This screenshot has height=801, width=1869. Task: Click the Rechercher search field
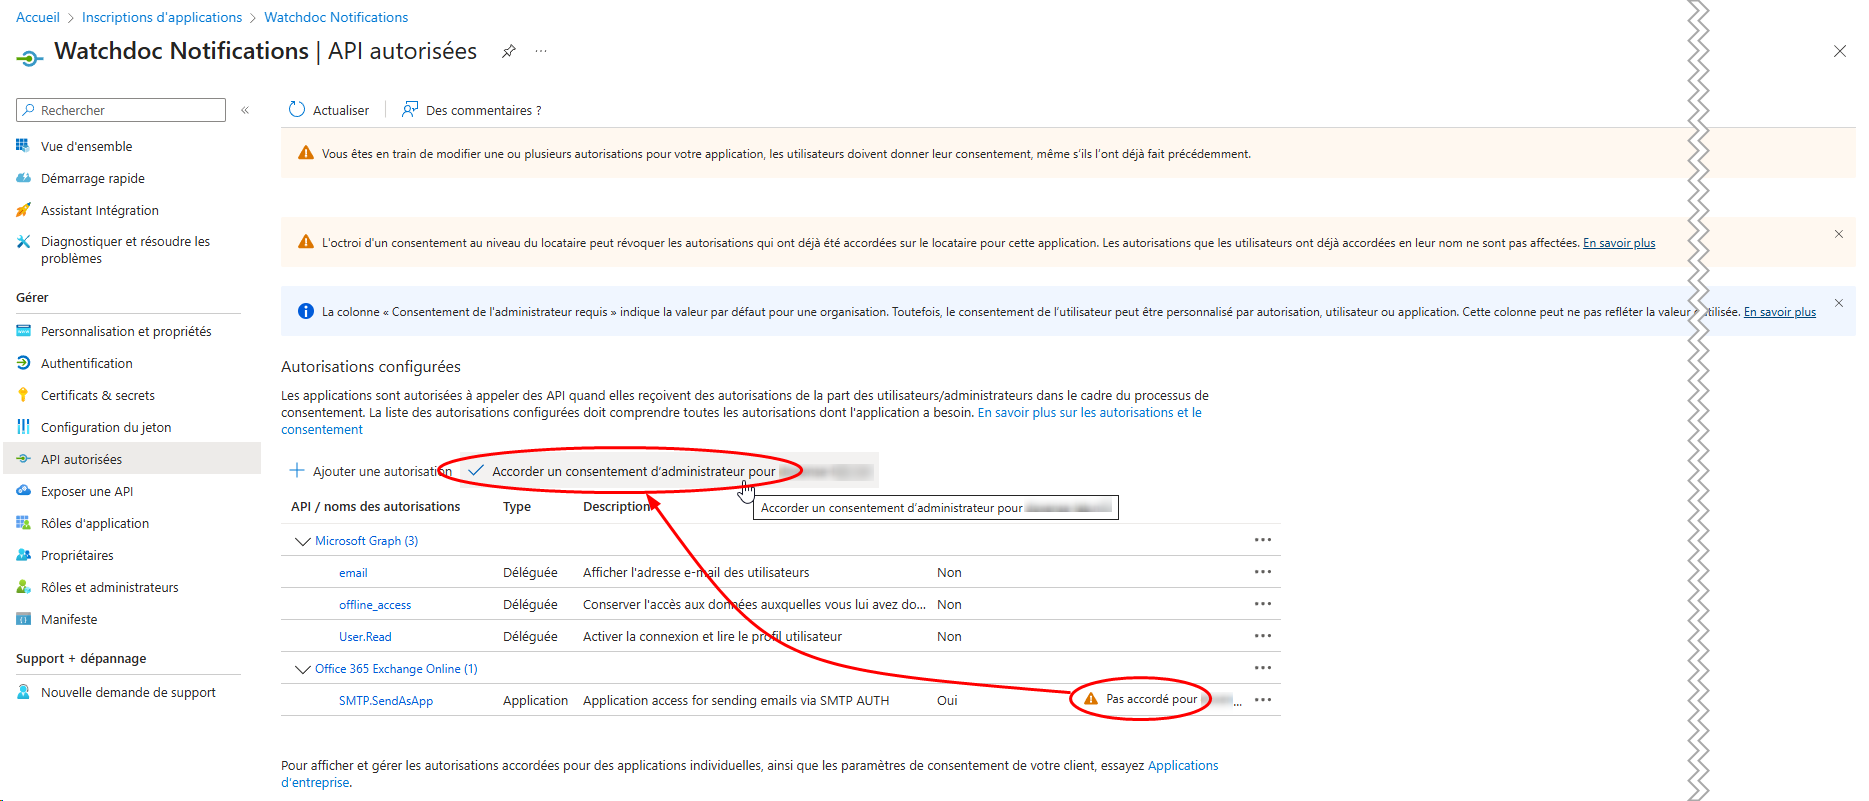[121, 110]
